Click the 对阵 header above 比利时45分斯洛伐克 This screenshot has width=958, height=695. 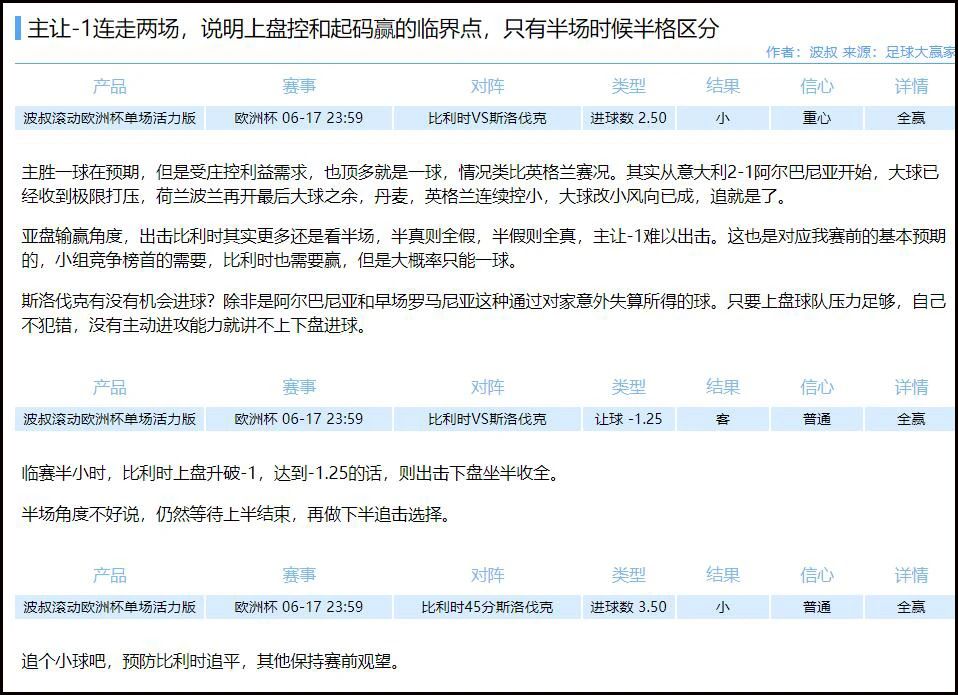(x=487, y=575)
